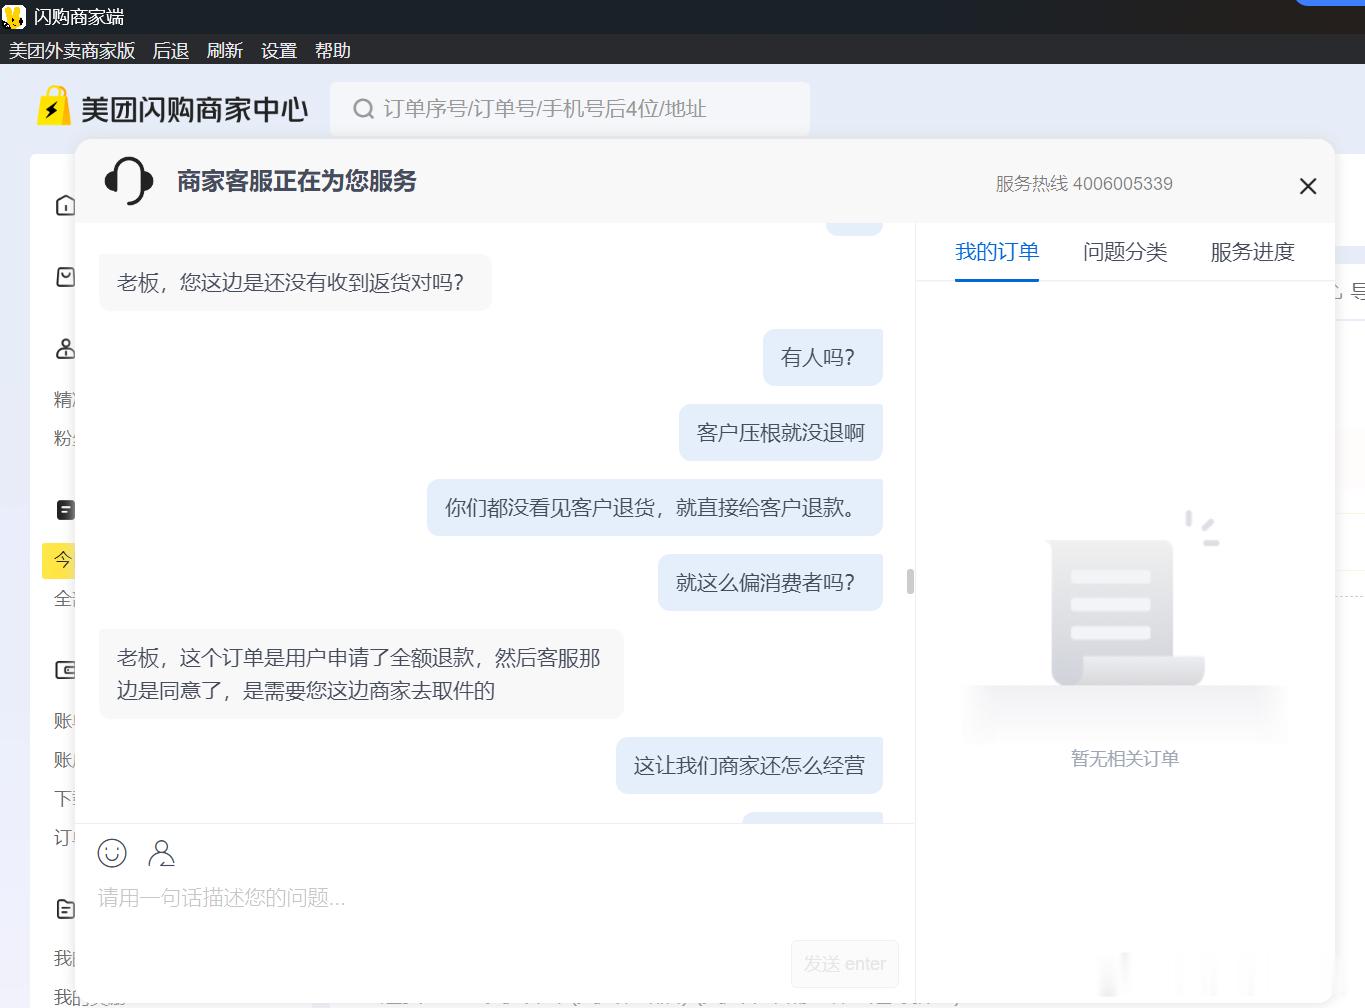This screenshot has height=1008, width=1365.
Task: Click the home icon in left sidebar
Action: point(65,205)
